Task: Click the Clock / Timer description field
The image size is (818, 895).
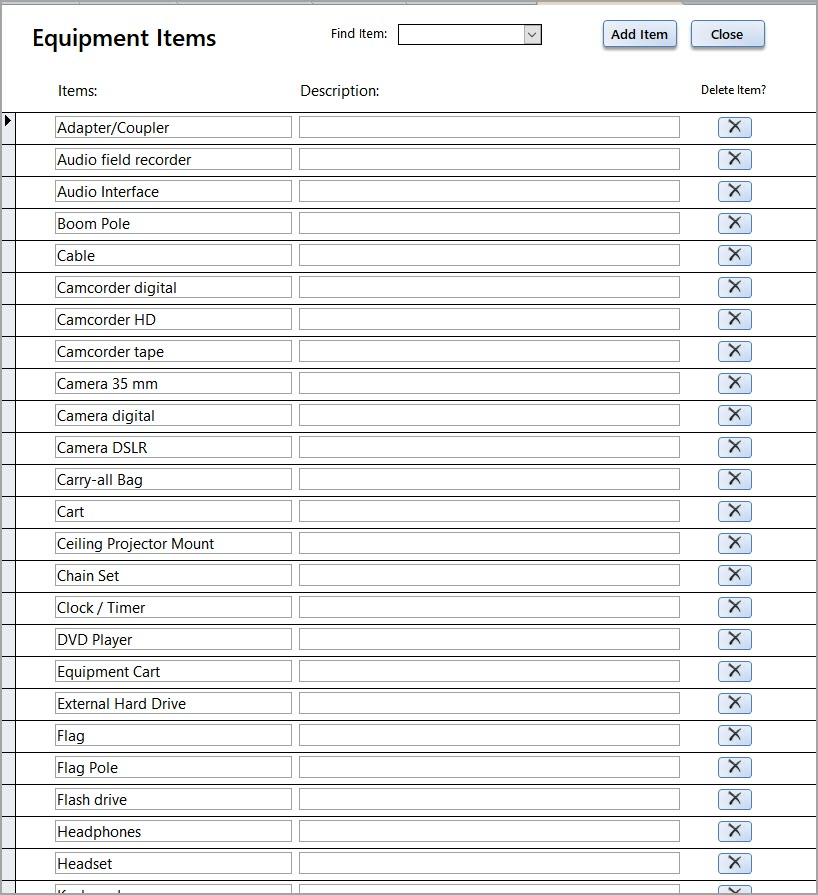Action: coord(489,607)
